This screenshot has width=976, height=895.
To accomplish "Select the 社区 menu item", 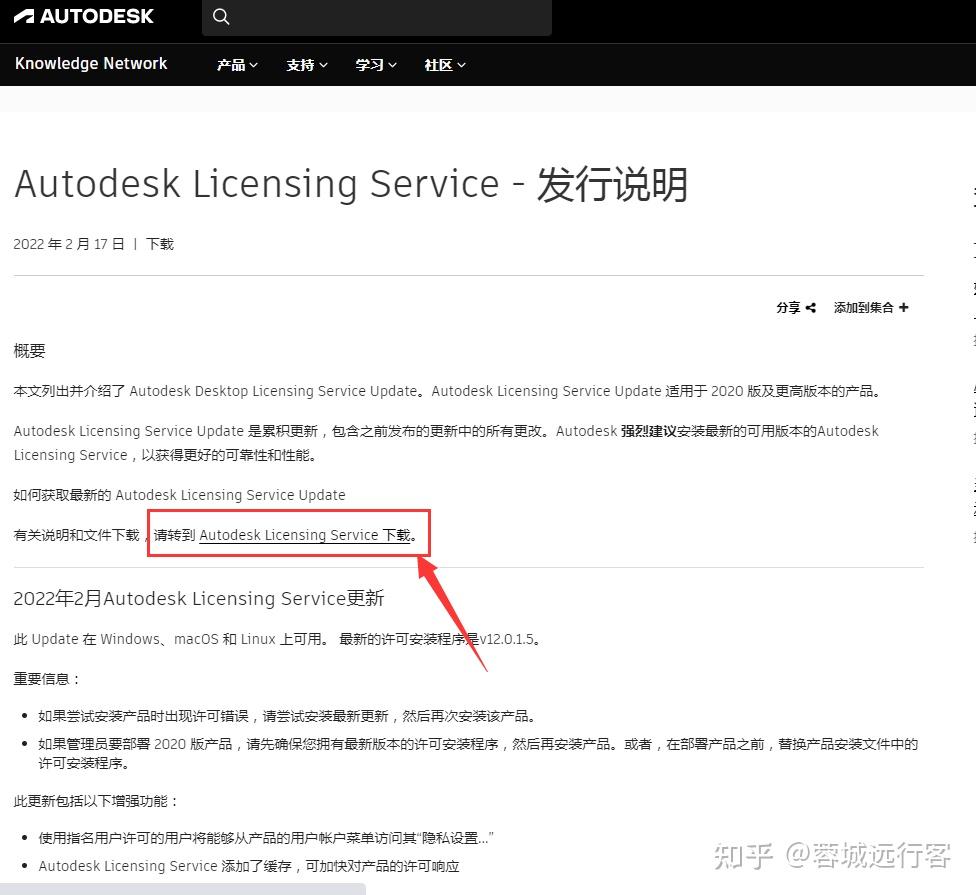I will [x=438, y=64].
